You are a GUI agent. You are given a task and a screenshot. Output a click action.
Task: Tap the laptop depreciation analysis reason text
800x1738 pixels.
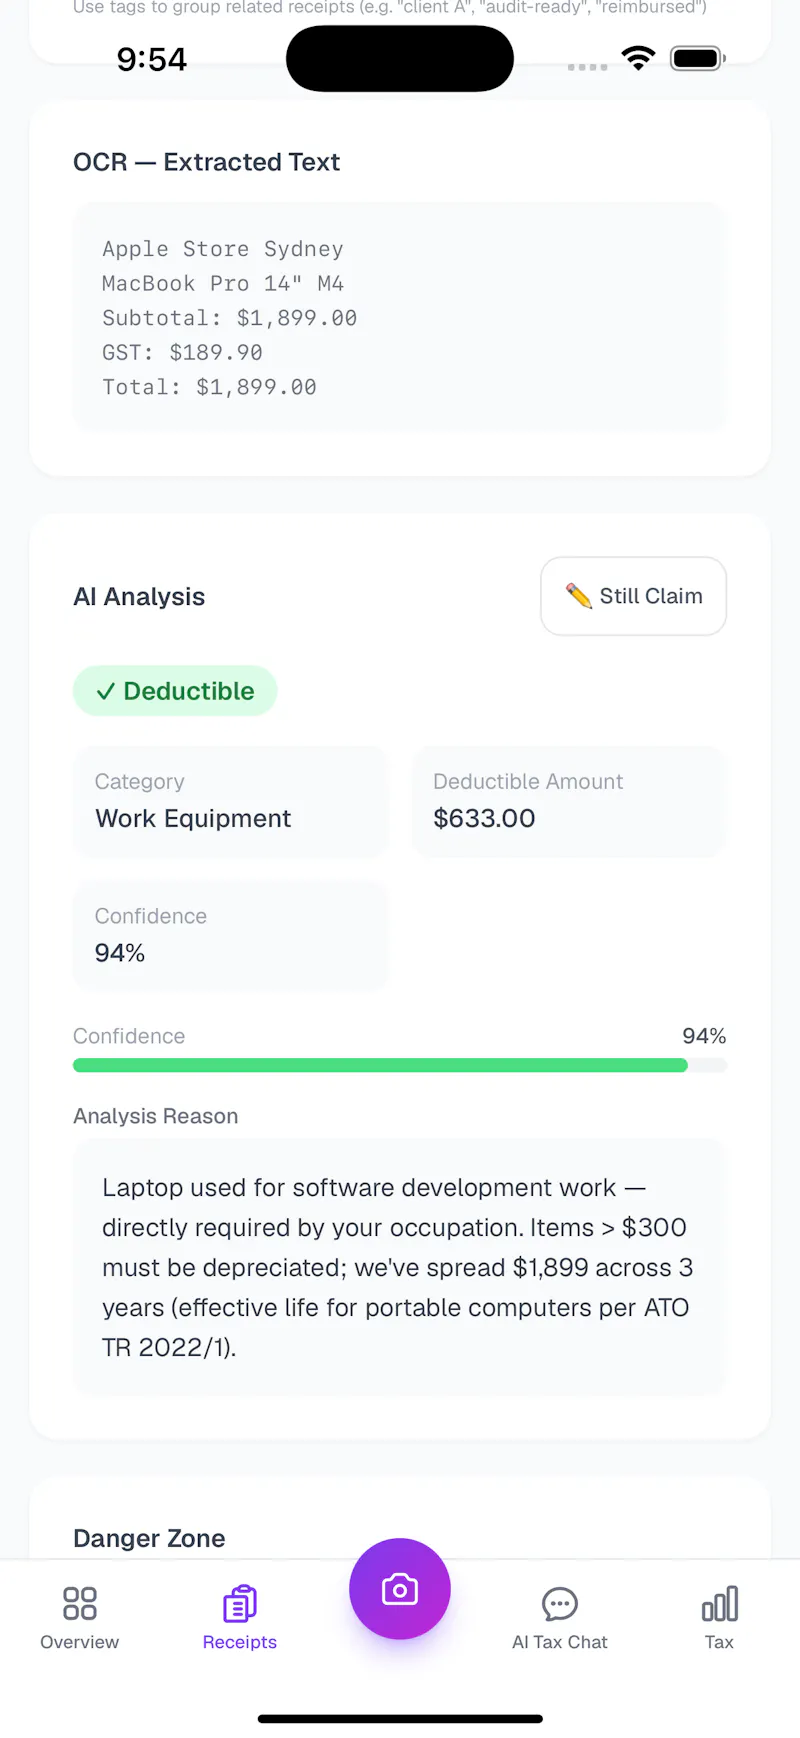[398, 1267]
